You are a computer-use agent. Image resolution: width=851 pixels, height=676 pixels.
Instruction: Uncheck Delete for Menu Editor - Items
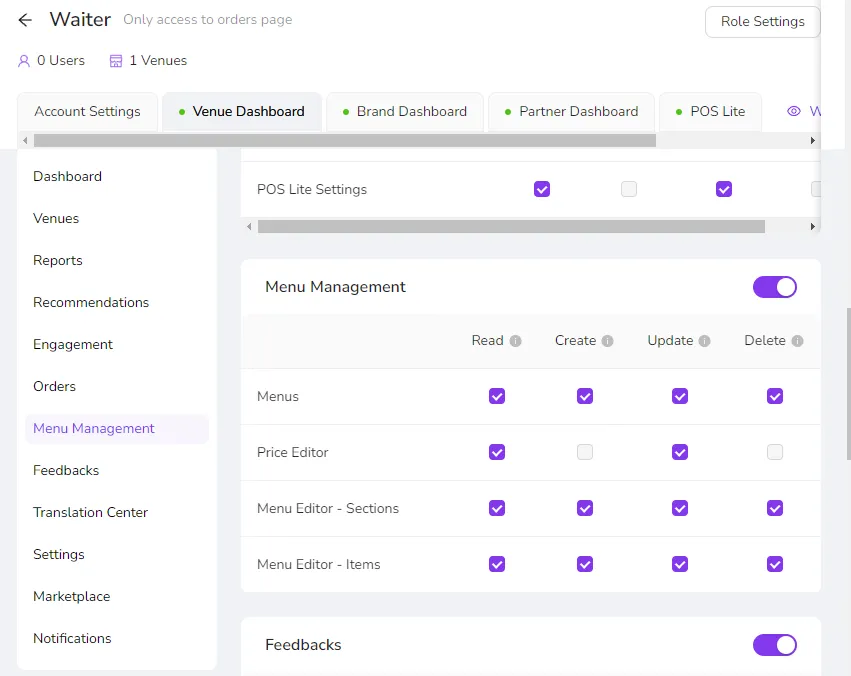(x=774, y=564)
